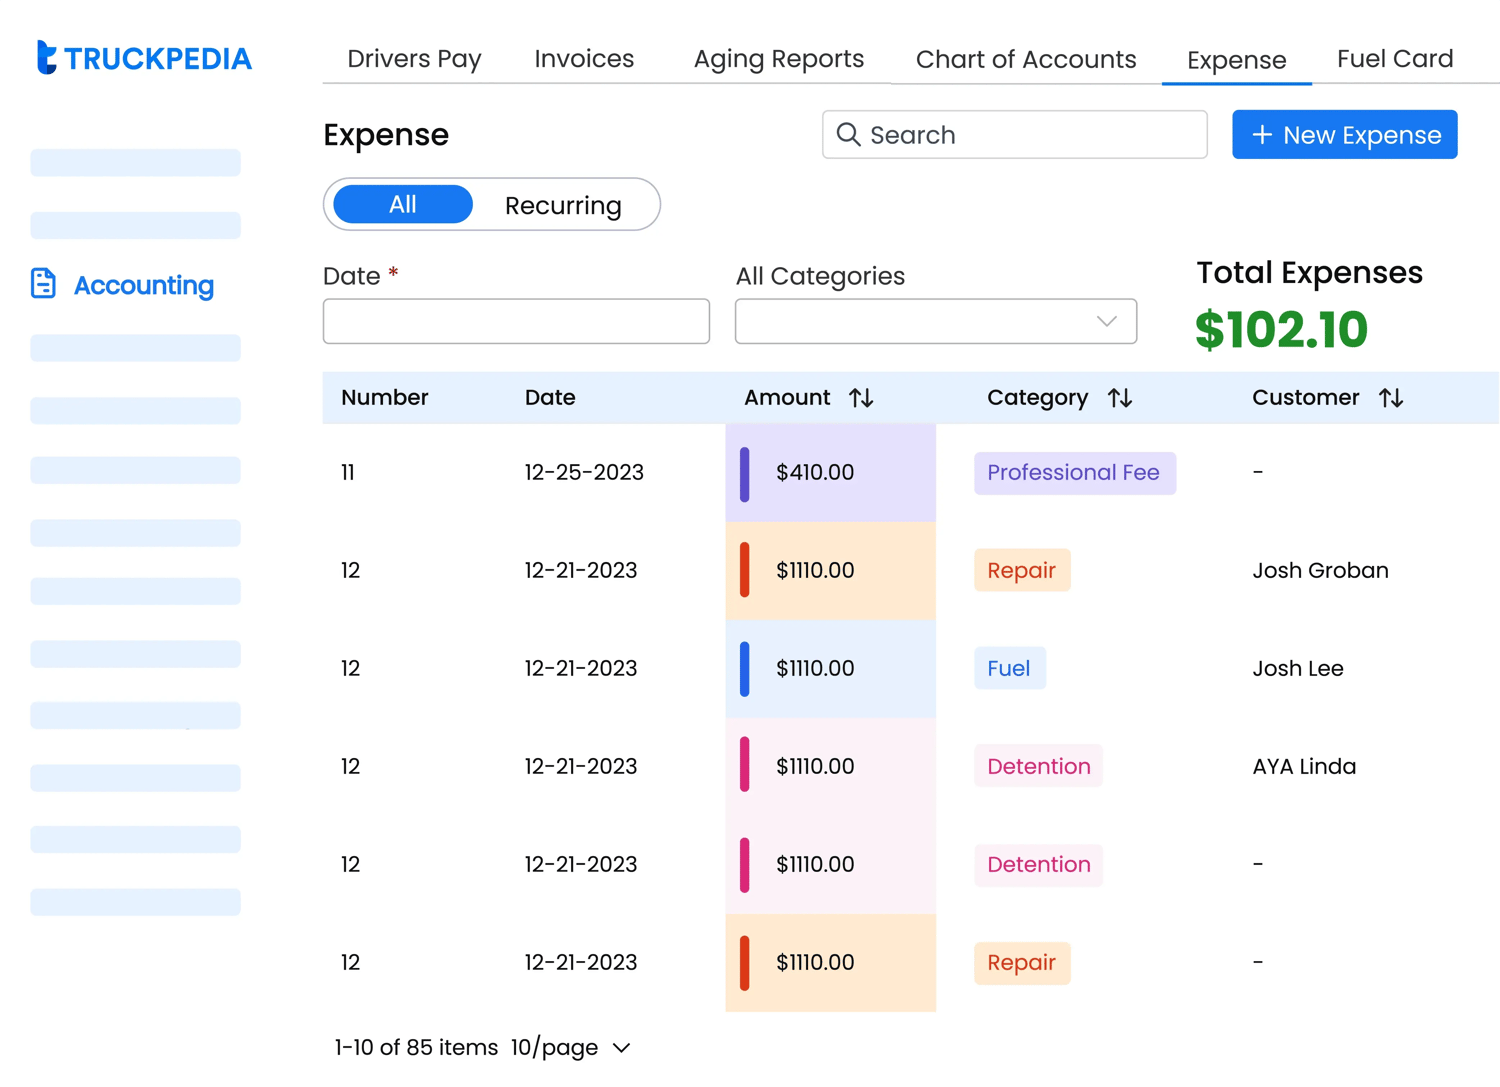
Task: Click the purple color bar beside $410.00
Action: click(x=744, y=472)
